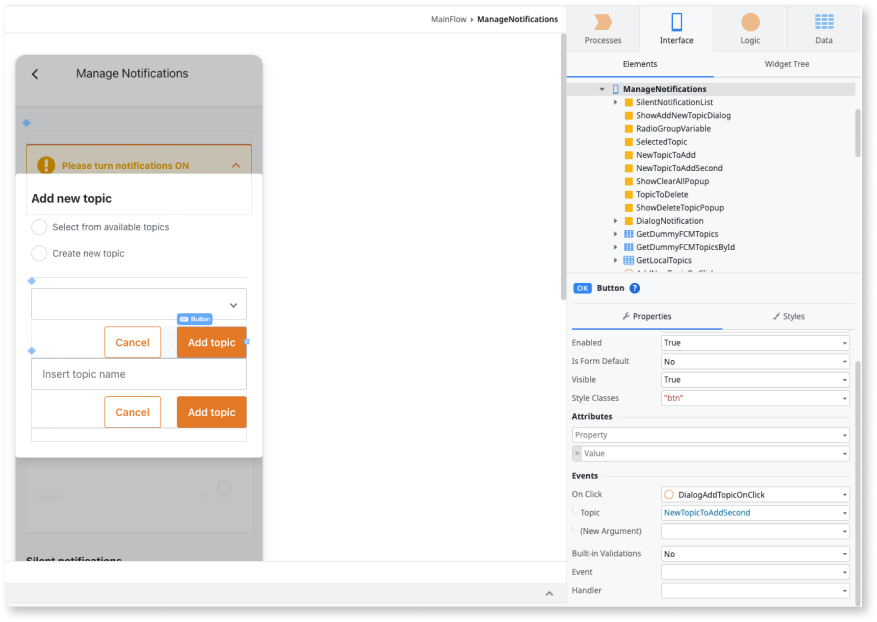Open the Logic layer icon

tap(750, 23)
